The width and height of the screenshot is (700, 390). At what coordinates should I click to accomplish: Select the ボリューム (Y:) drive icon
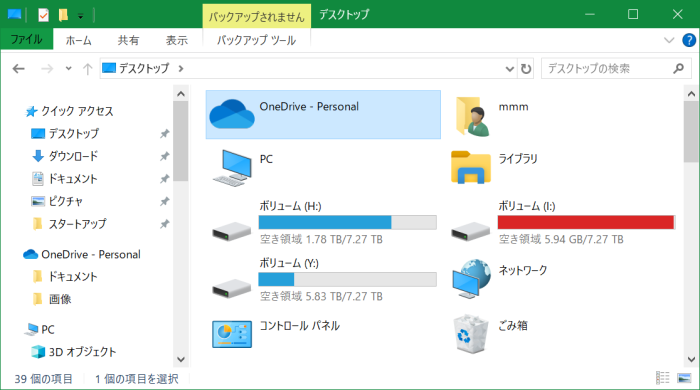[x=232, y=288]
